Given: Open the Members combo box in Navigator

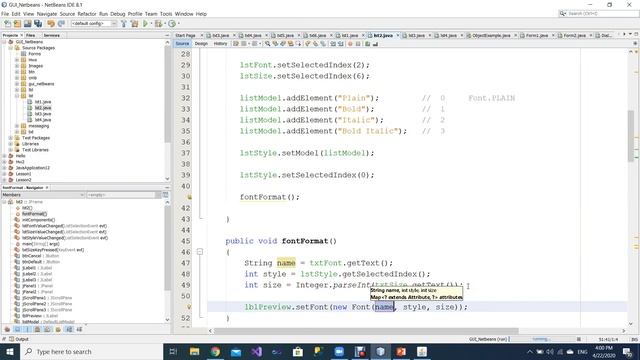Looking at the screenshot, I should point(43,195).
